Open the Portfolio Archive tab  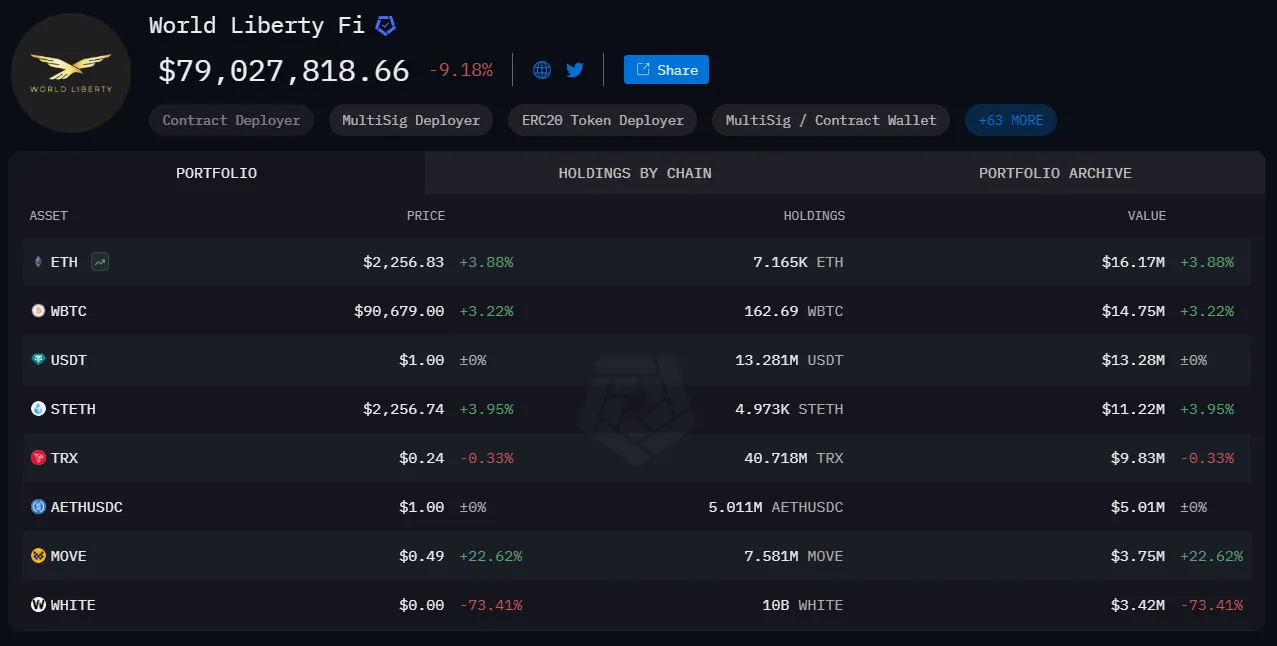click(1055, 173)
